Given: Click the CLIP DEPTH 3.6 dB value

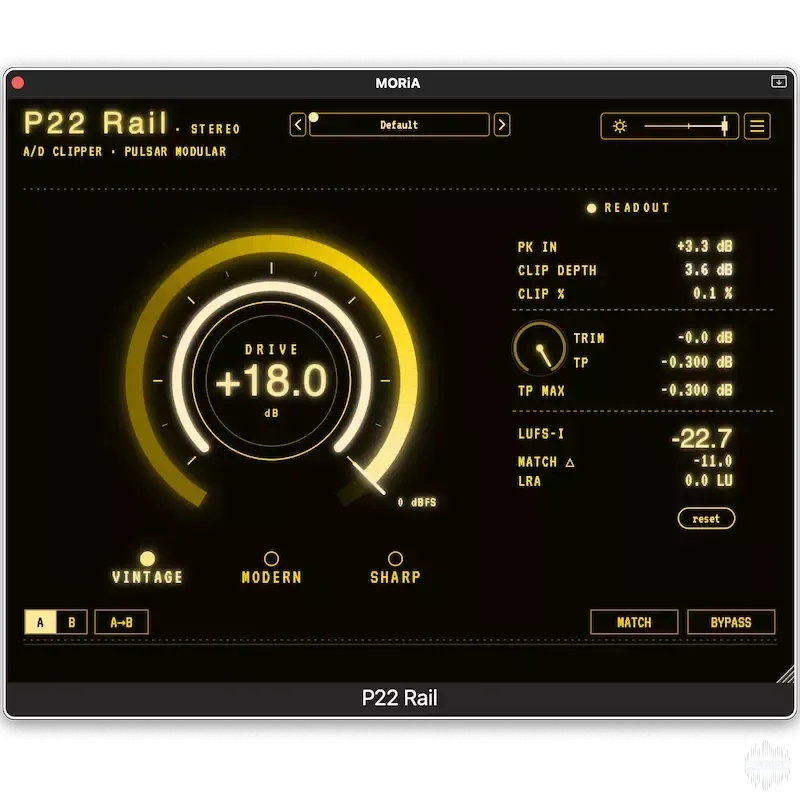Looking at the screenshot, I should click(709, 269).
